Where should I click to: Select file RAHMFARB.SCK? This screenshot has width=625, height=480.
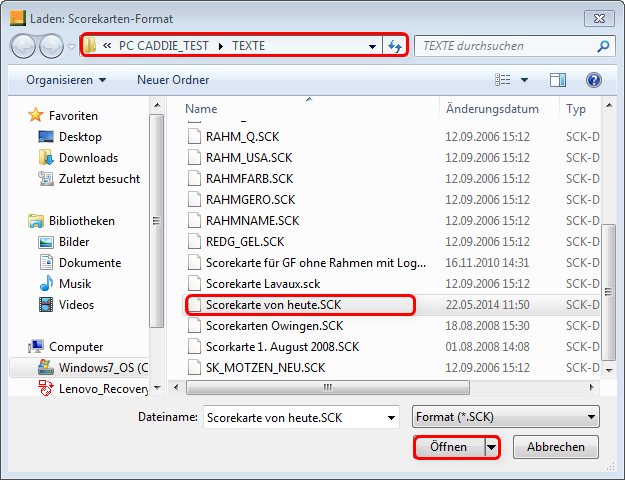click(250, 179)
